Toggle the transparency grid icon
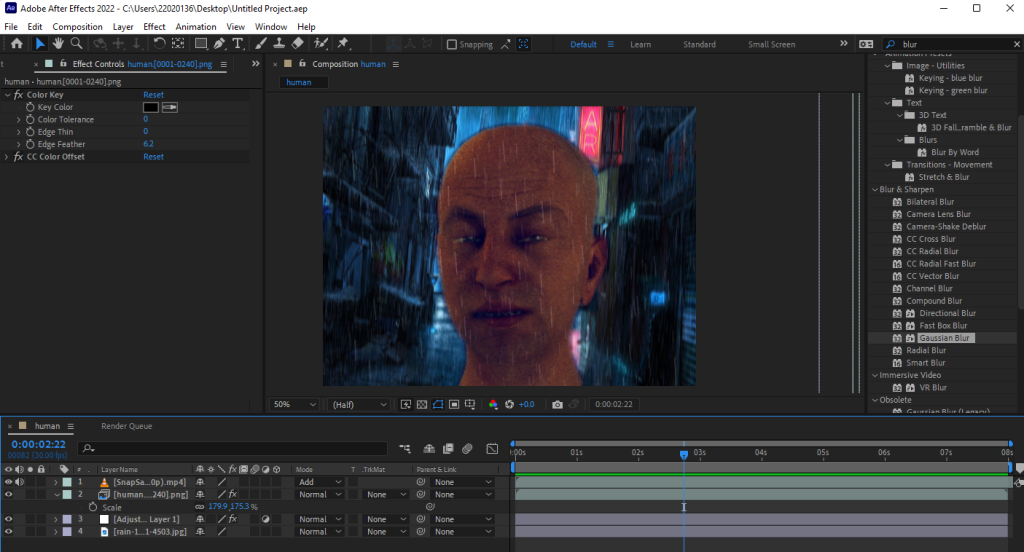This screenshot has height=552, width=1024. [422, 404]
